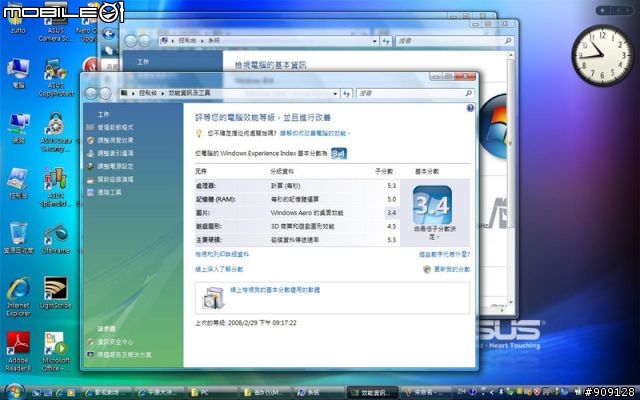Open ASUS Splendid desktop icon
This screenshot has height=400, width=640.
pos(56,188)
